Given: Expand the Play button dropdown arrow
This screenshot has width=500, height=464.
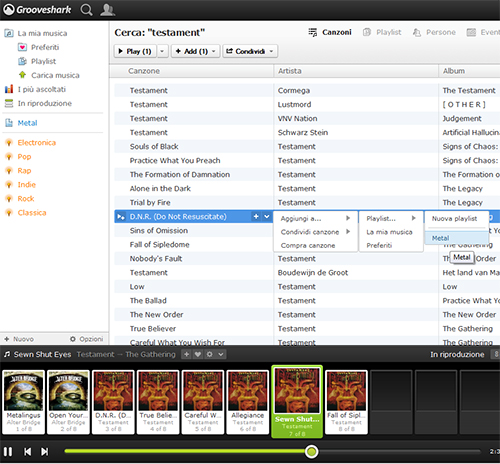Looking at the screenshot, I should (x=162, y=51).
